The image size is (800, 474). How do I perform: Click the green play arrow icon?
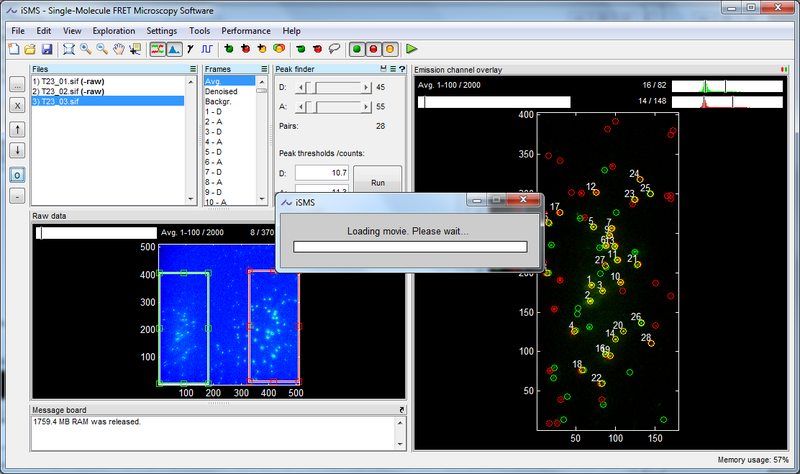click(x=411, y=48)
